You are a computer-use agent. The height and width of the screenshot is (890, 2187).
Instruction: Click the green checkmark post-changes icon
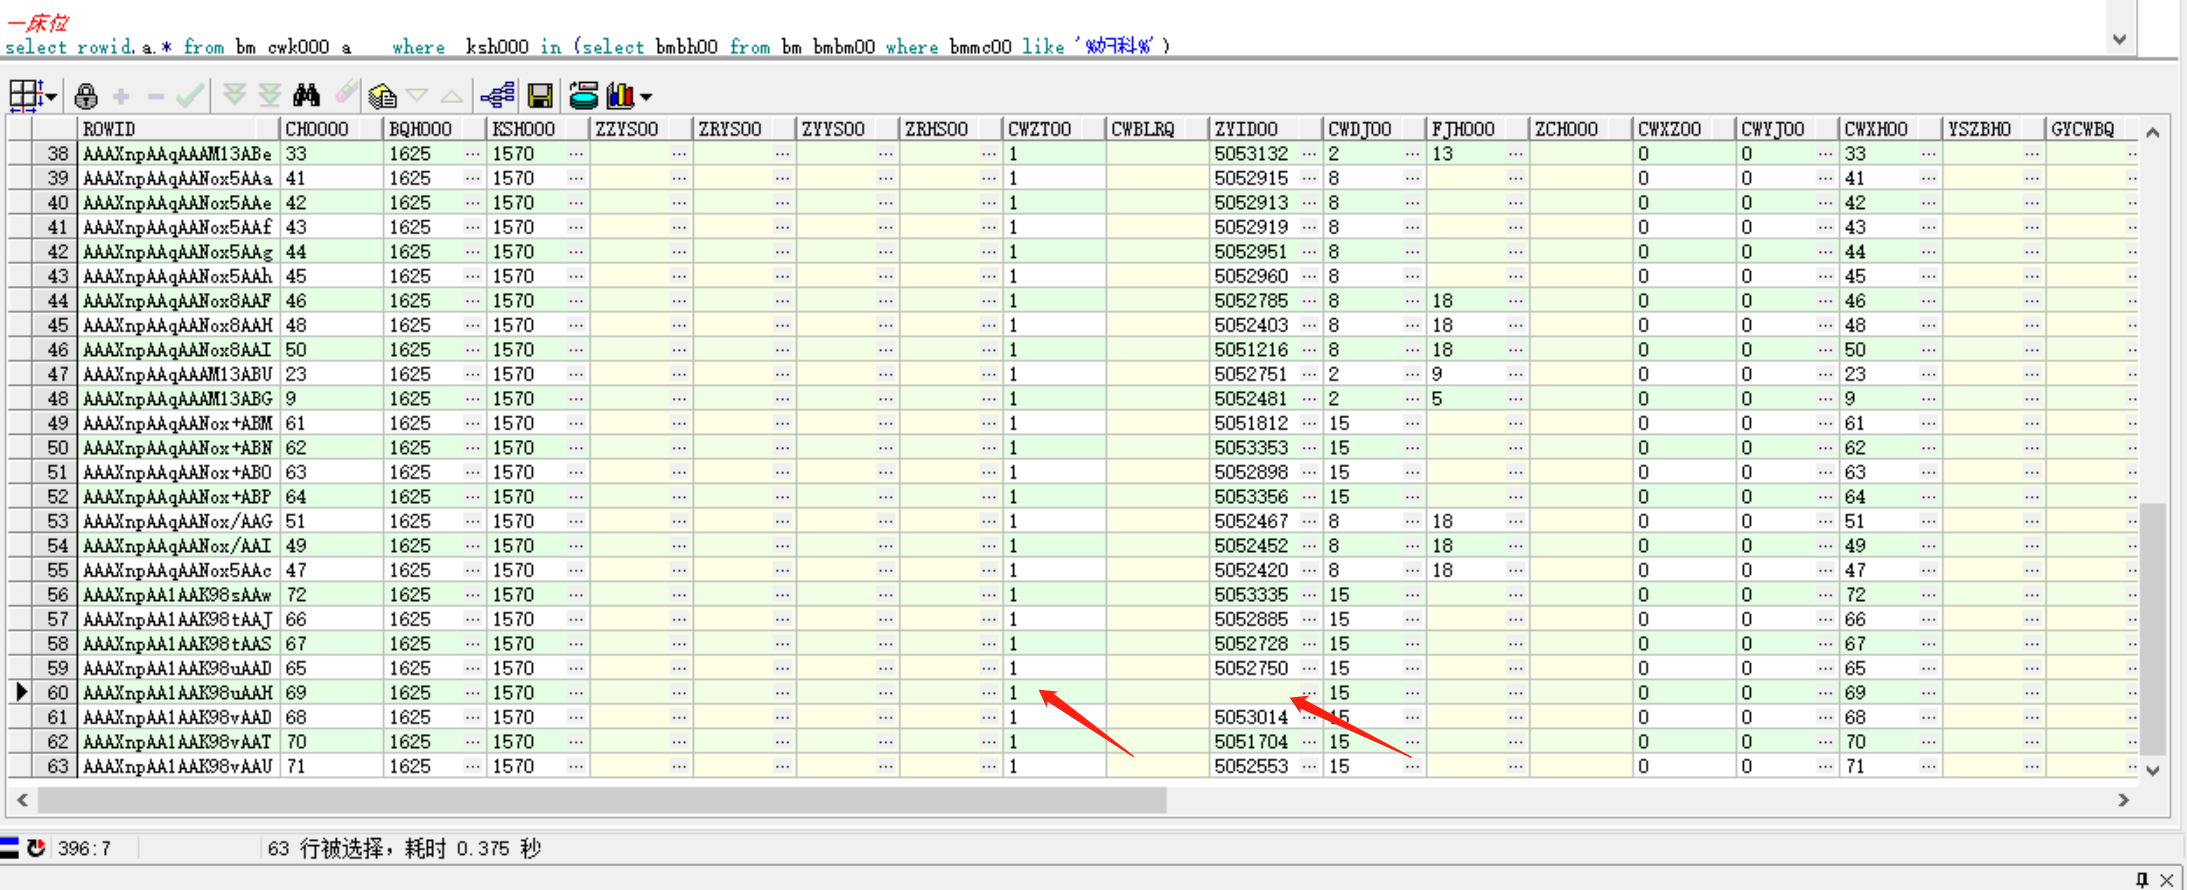click(x=190, y=95)
